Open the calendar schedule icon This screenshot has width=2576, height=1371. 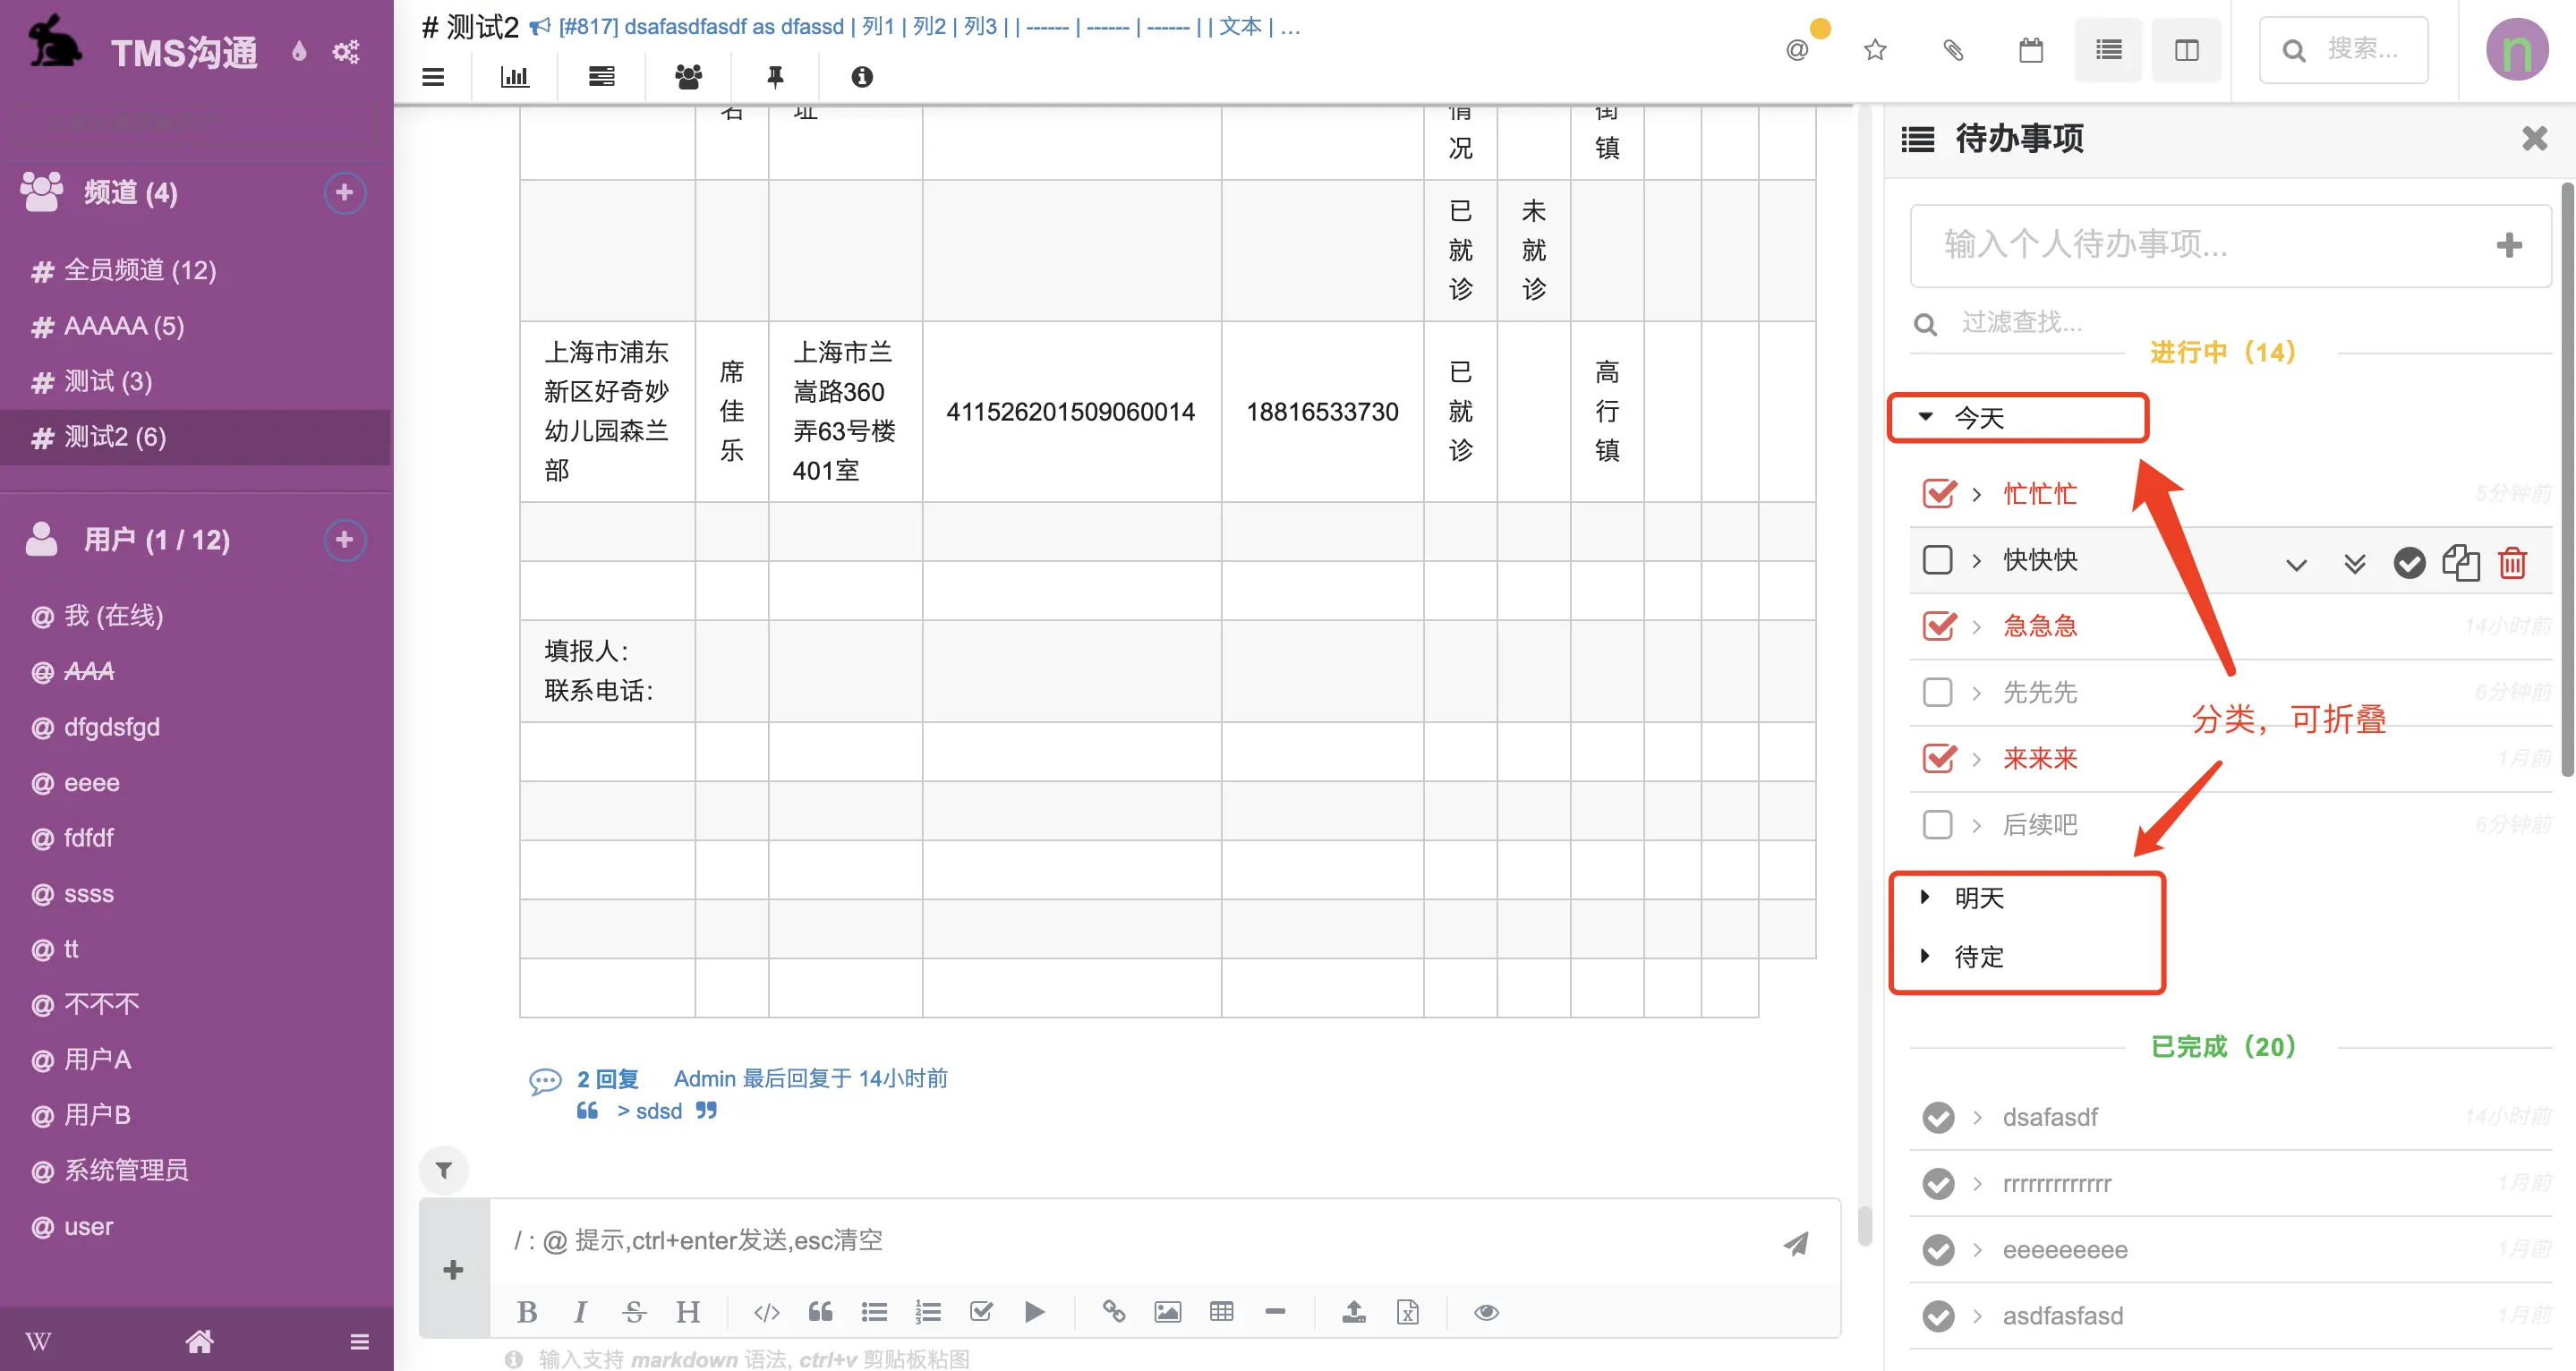2031,50
